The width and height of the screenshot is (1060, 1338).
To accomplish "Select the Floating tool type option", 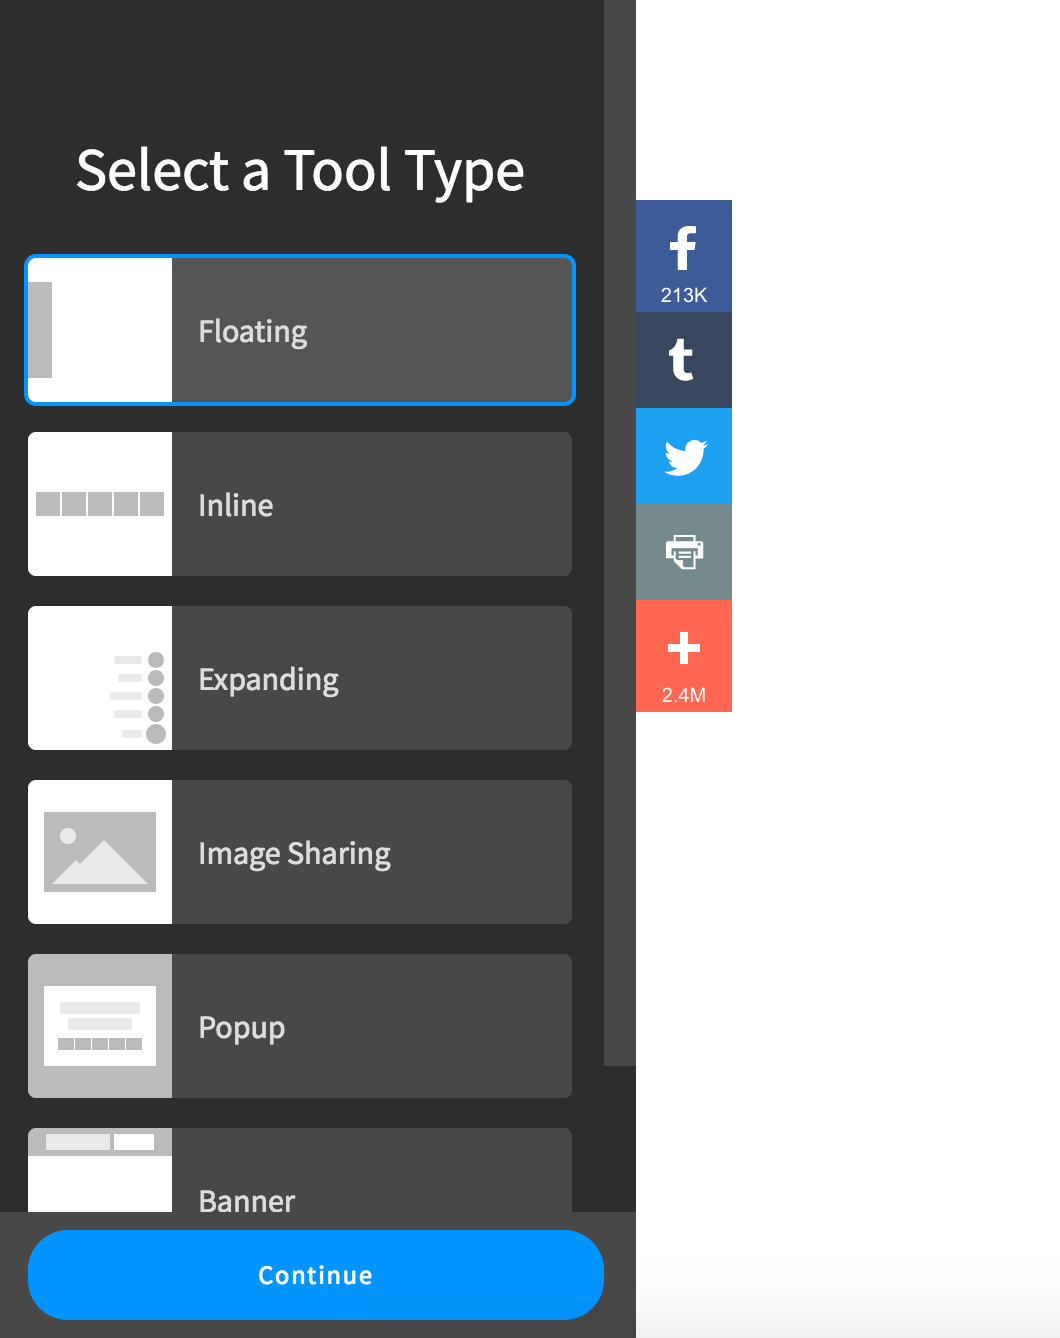I will click(370, 331).
